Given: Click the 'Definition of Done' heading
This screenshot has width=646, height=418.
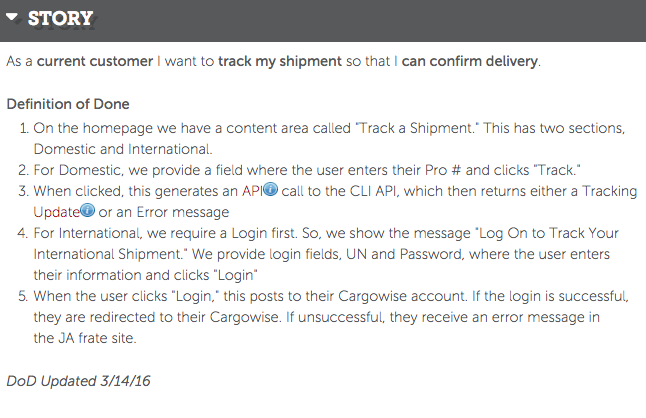Looking at the screenshot, I should (x=68, y=104).
